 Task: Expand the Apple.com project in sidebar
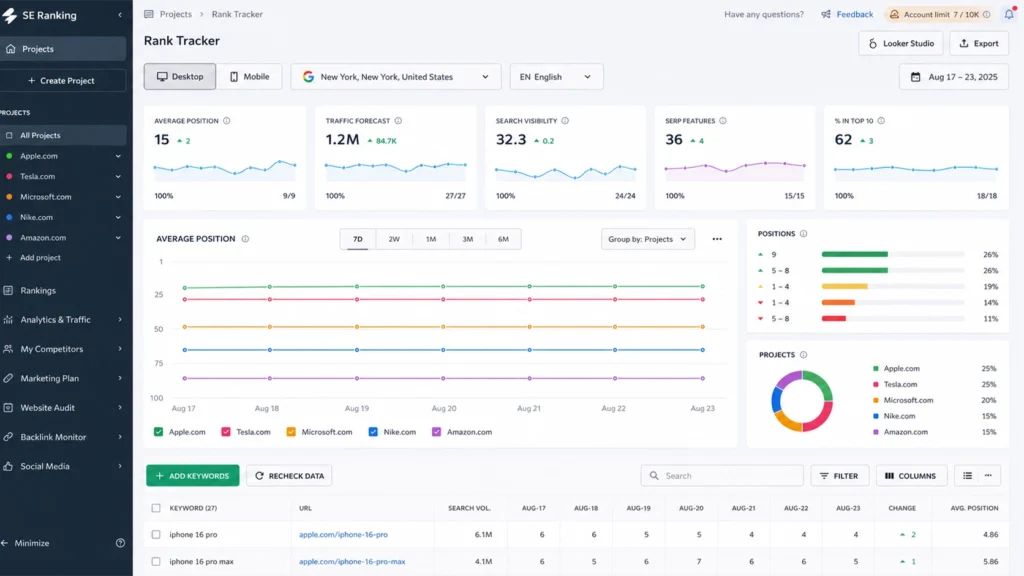tap(118, 156)
